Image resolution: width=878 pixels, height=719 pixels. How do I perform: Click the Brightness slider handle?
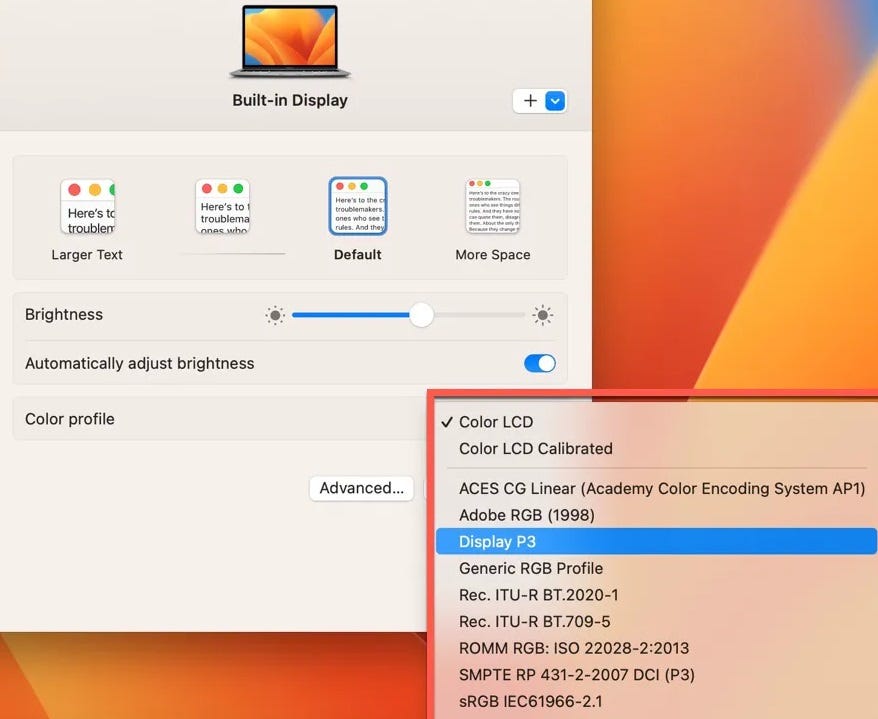pos(421,315)
